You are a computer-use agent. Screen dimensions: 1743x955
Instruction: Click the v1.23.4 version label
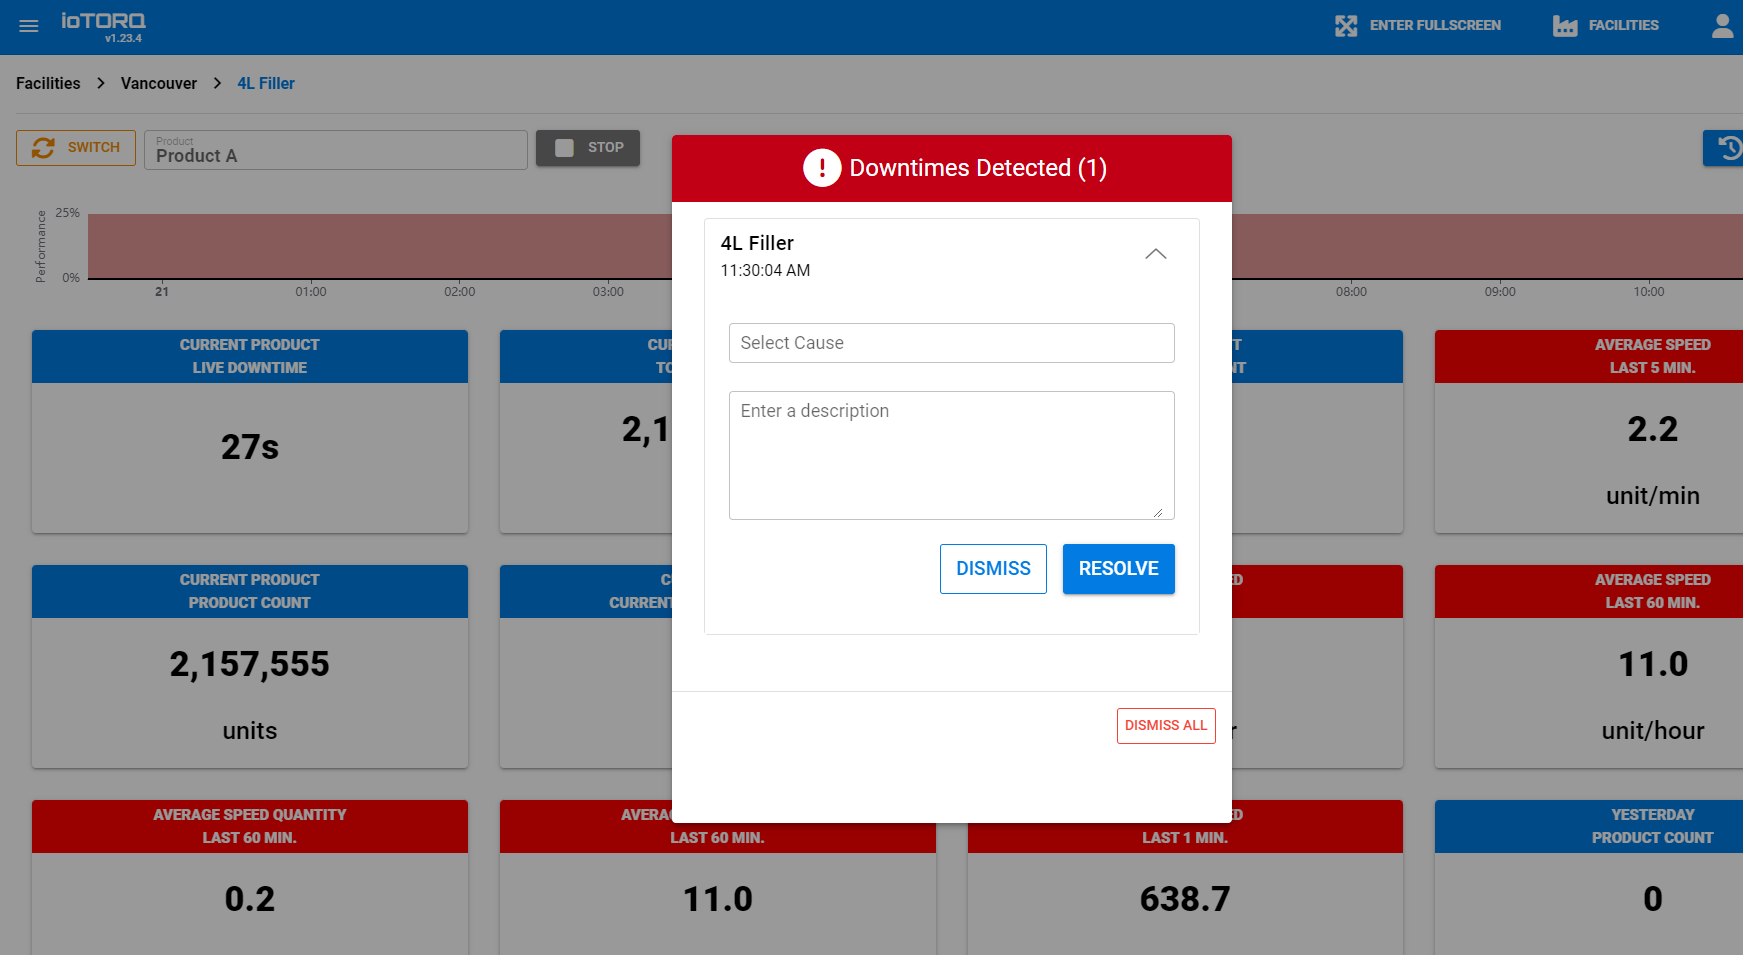123,38
